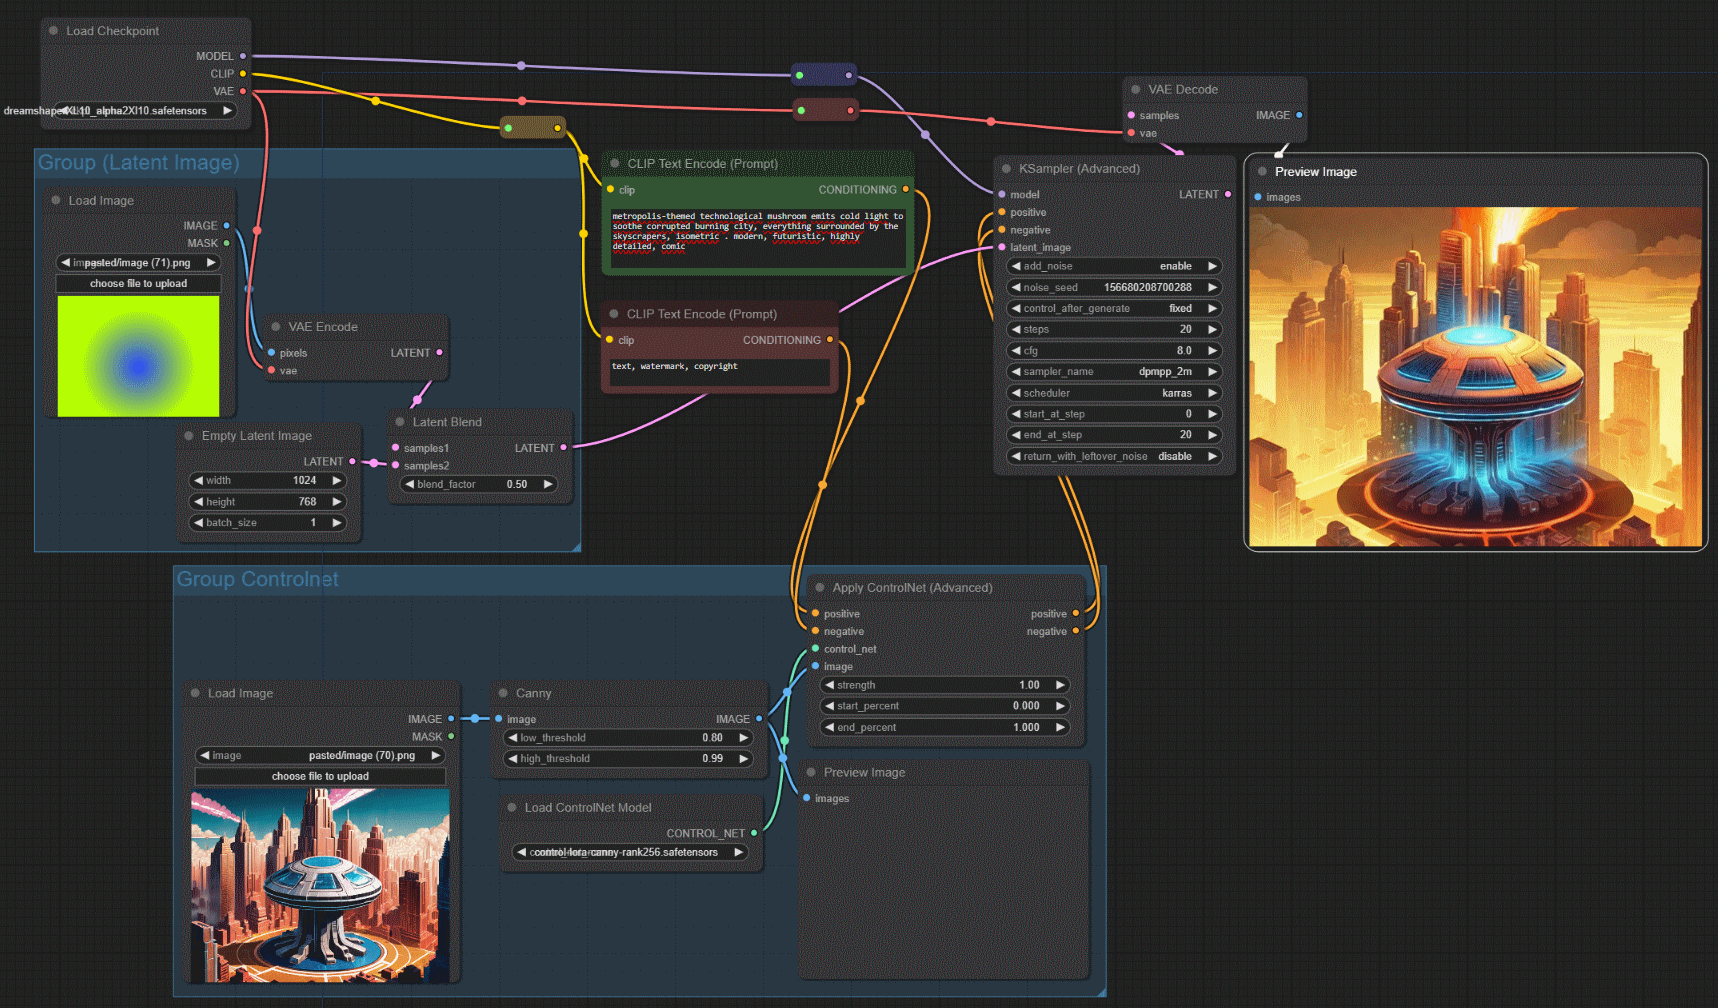Collapse the VAE Decode node using its title dot
This screenshot has width=1718, height=1008.
click(x=1135, y=90)
